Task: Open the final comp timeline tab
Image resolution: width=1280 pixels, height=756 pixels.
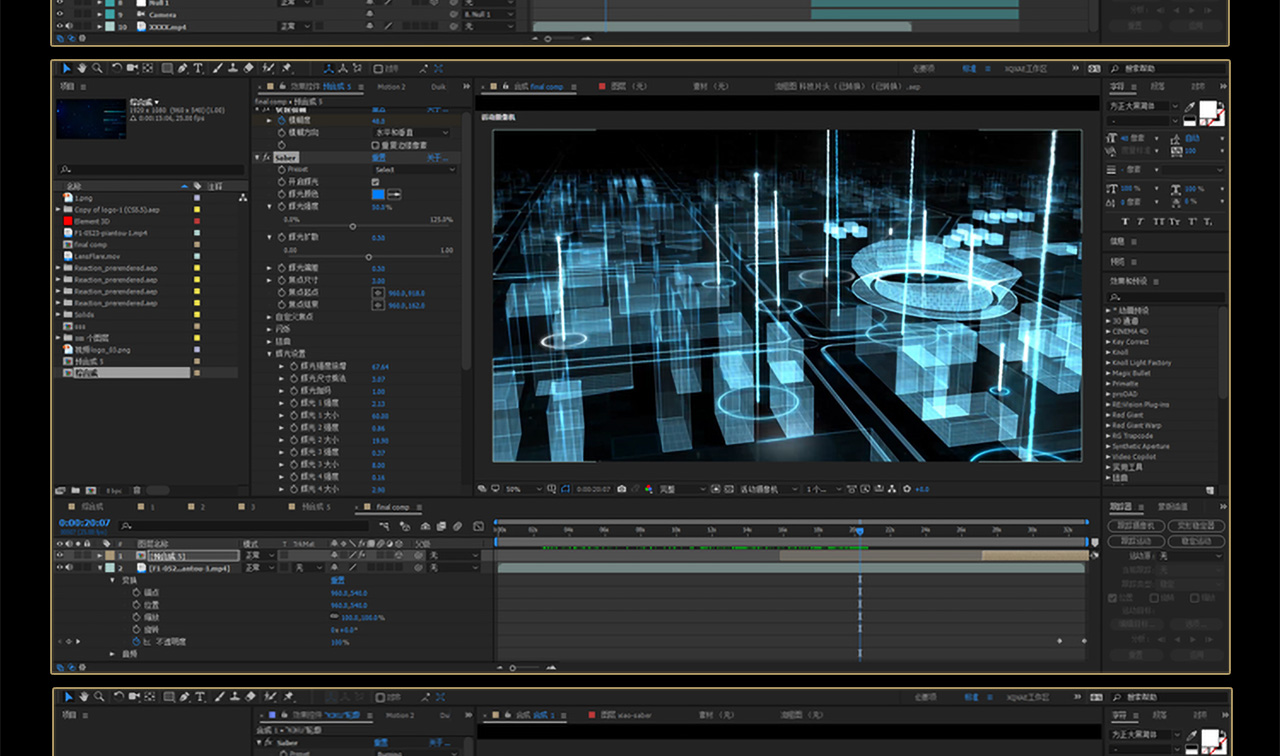Action: click(x=392, y=507)
